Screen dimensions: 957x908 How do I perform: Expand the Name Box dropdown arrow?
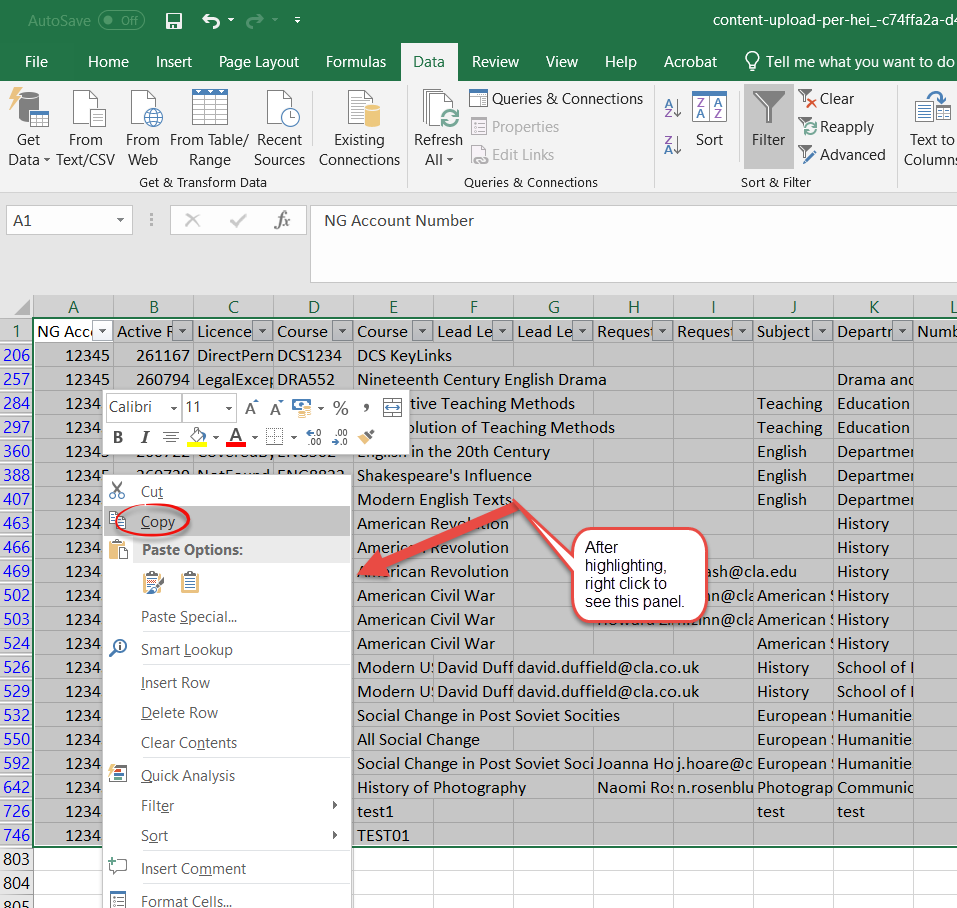[121, 220]
